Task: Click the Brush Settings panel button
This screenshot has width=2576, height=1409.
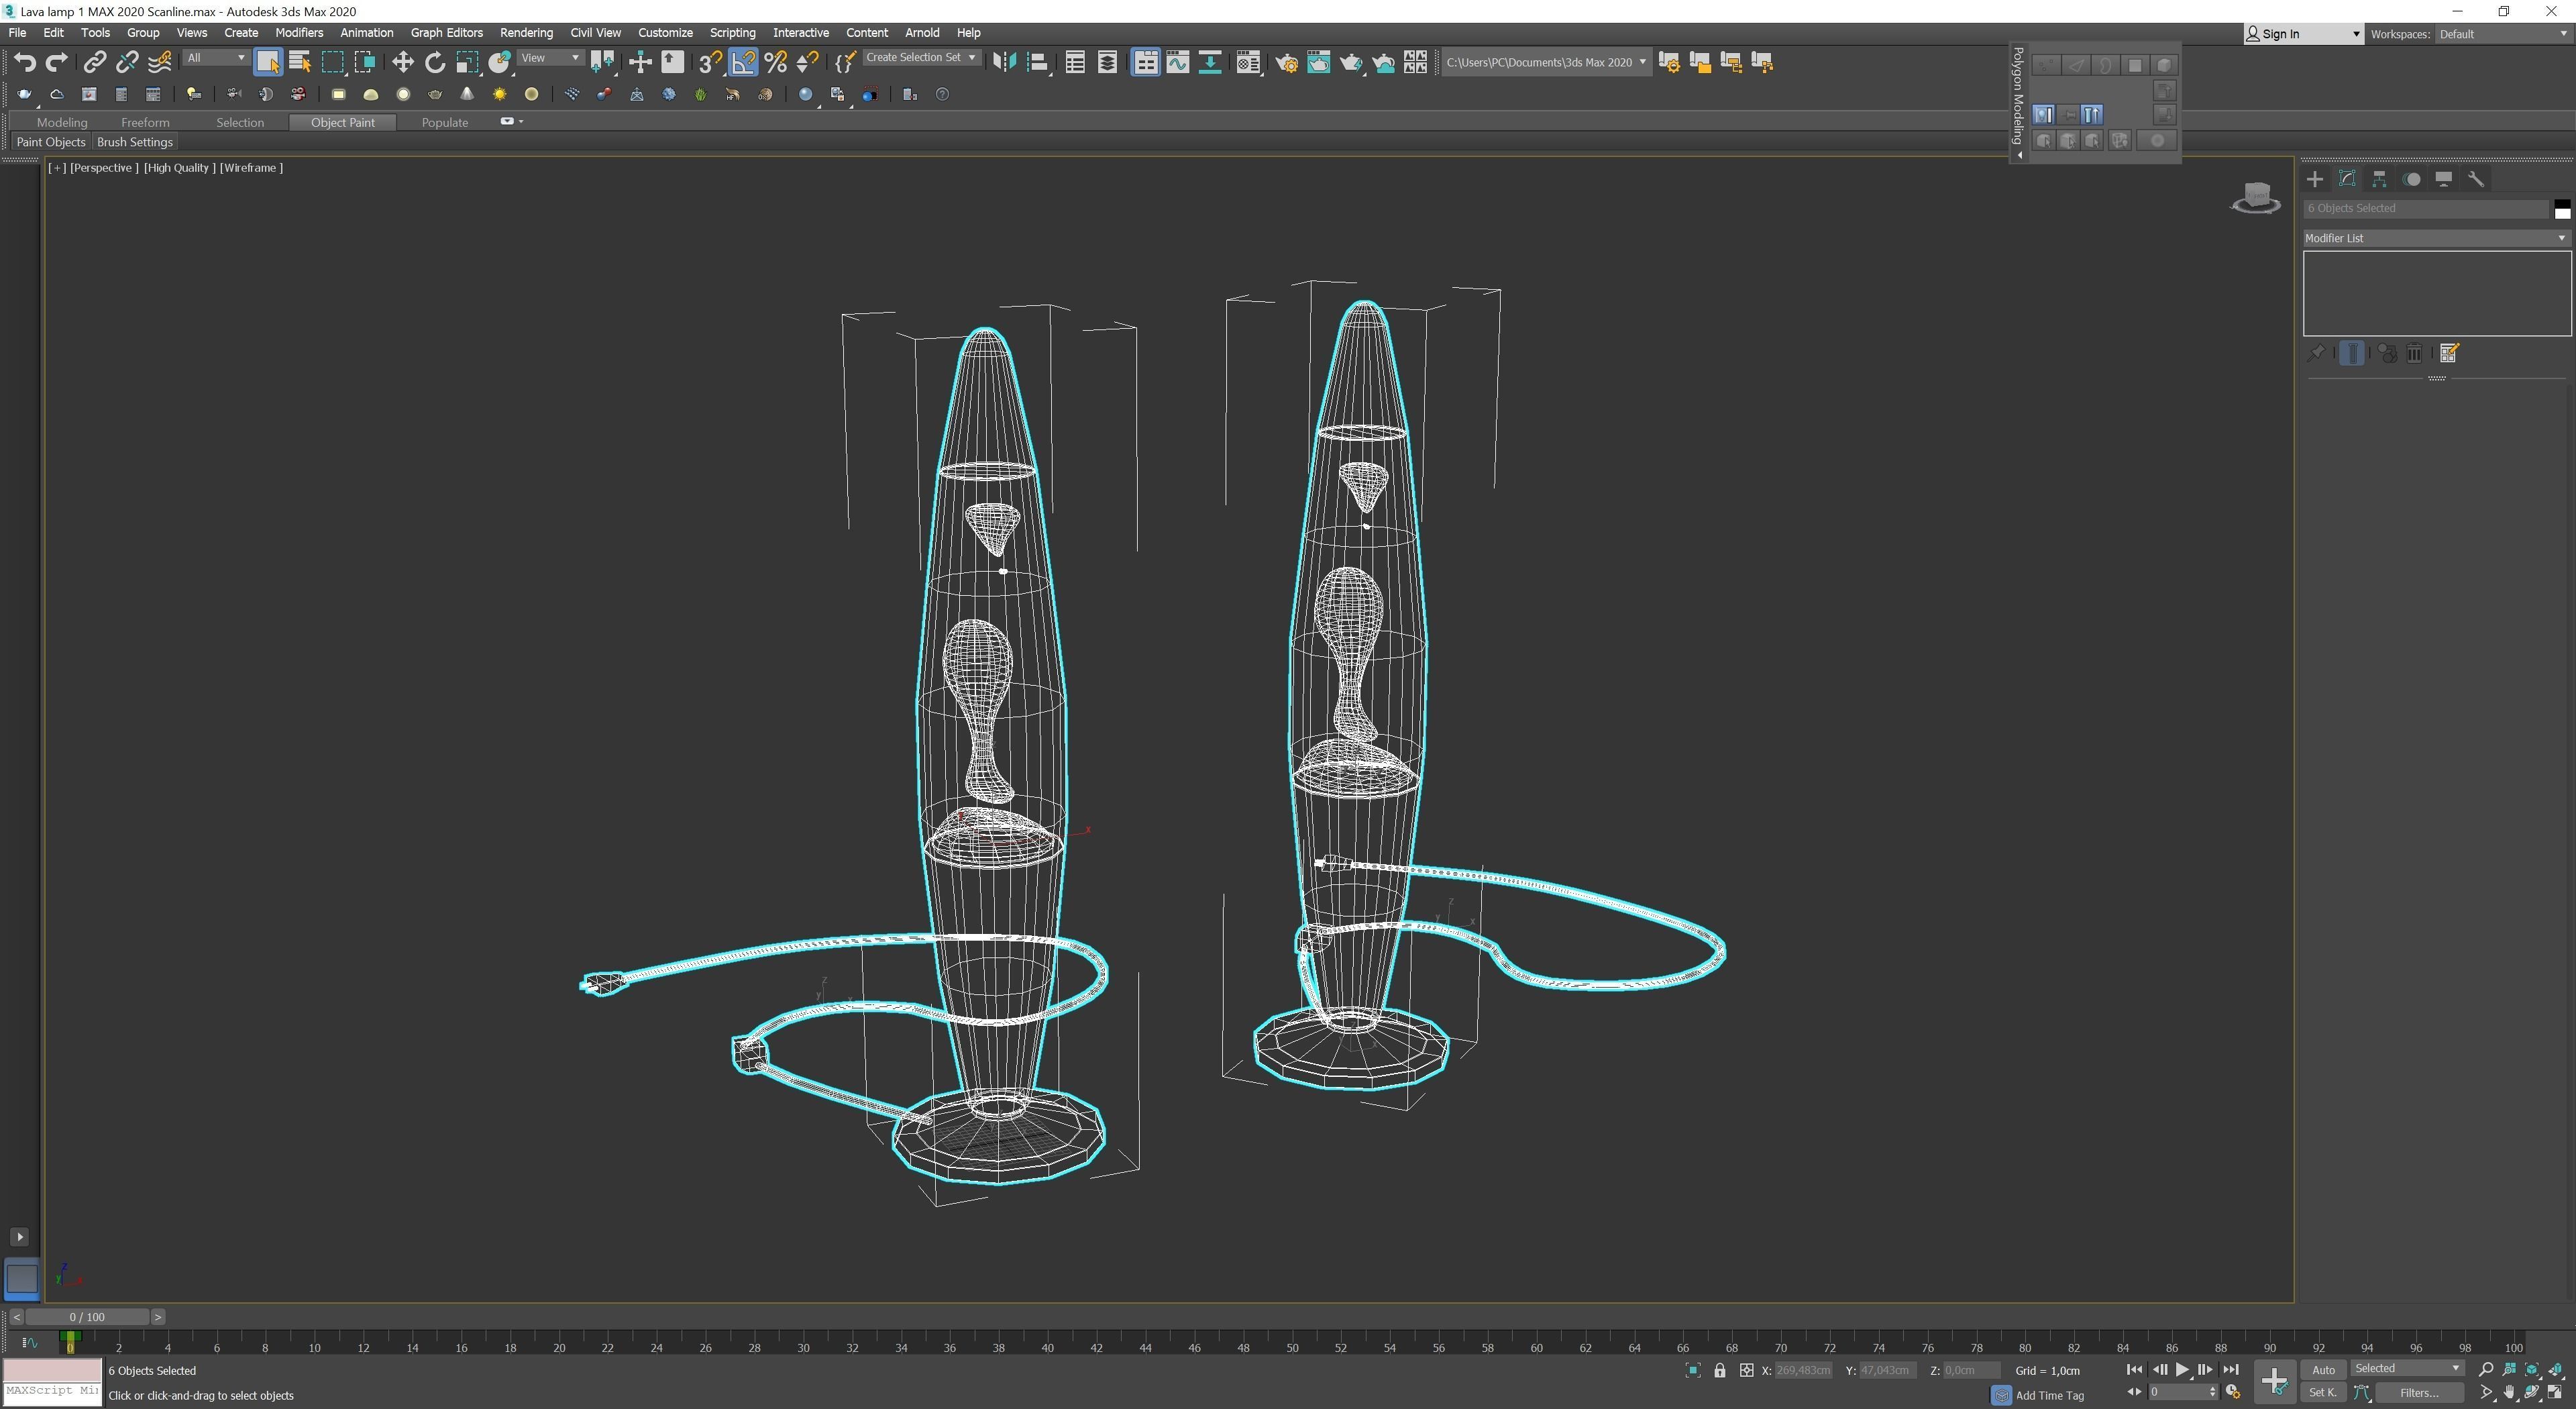Action: [x=135, y=142]
